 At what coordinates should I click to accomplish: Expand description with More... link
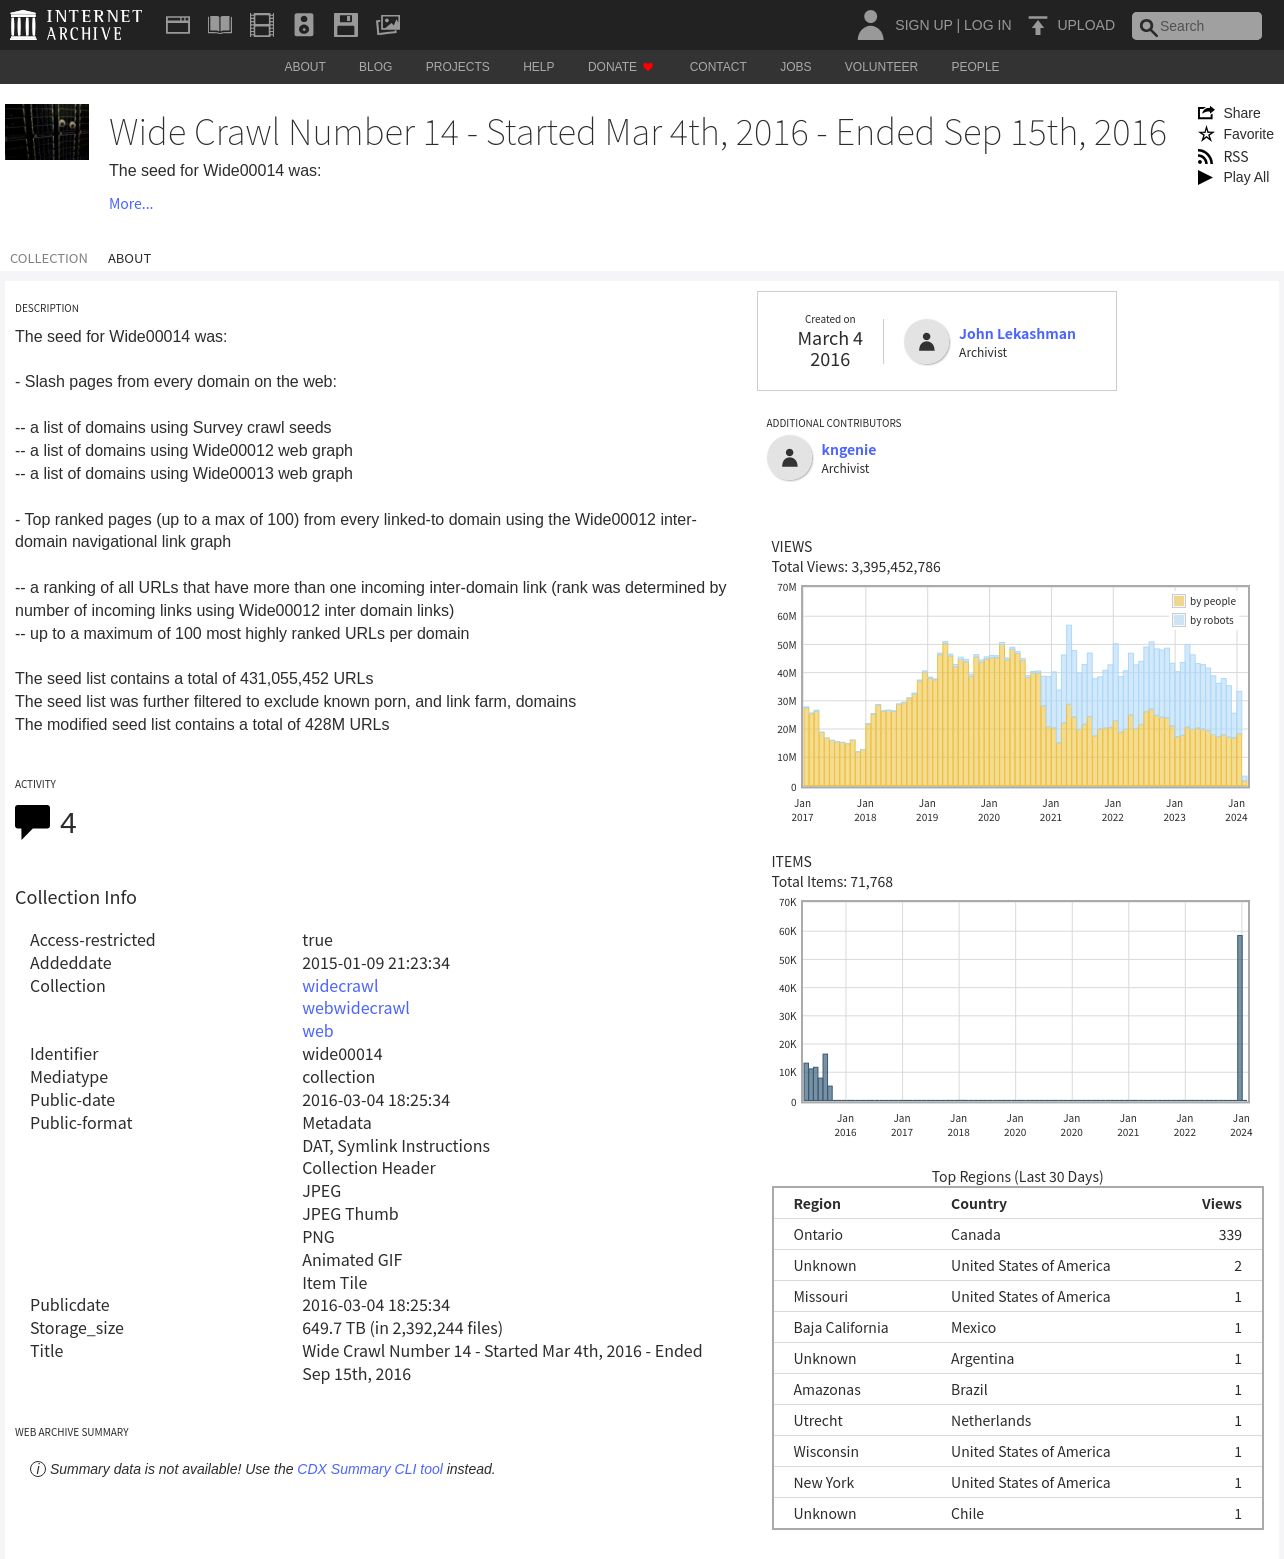tap(131, 204)
